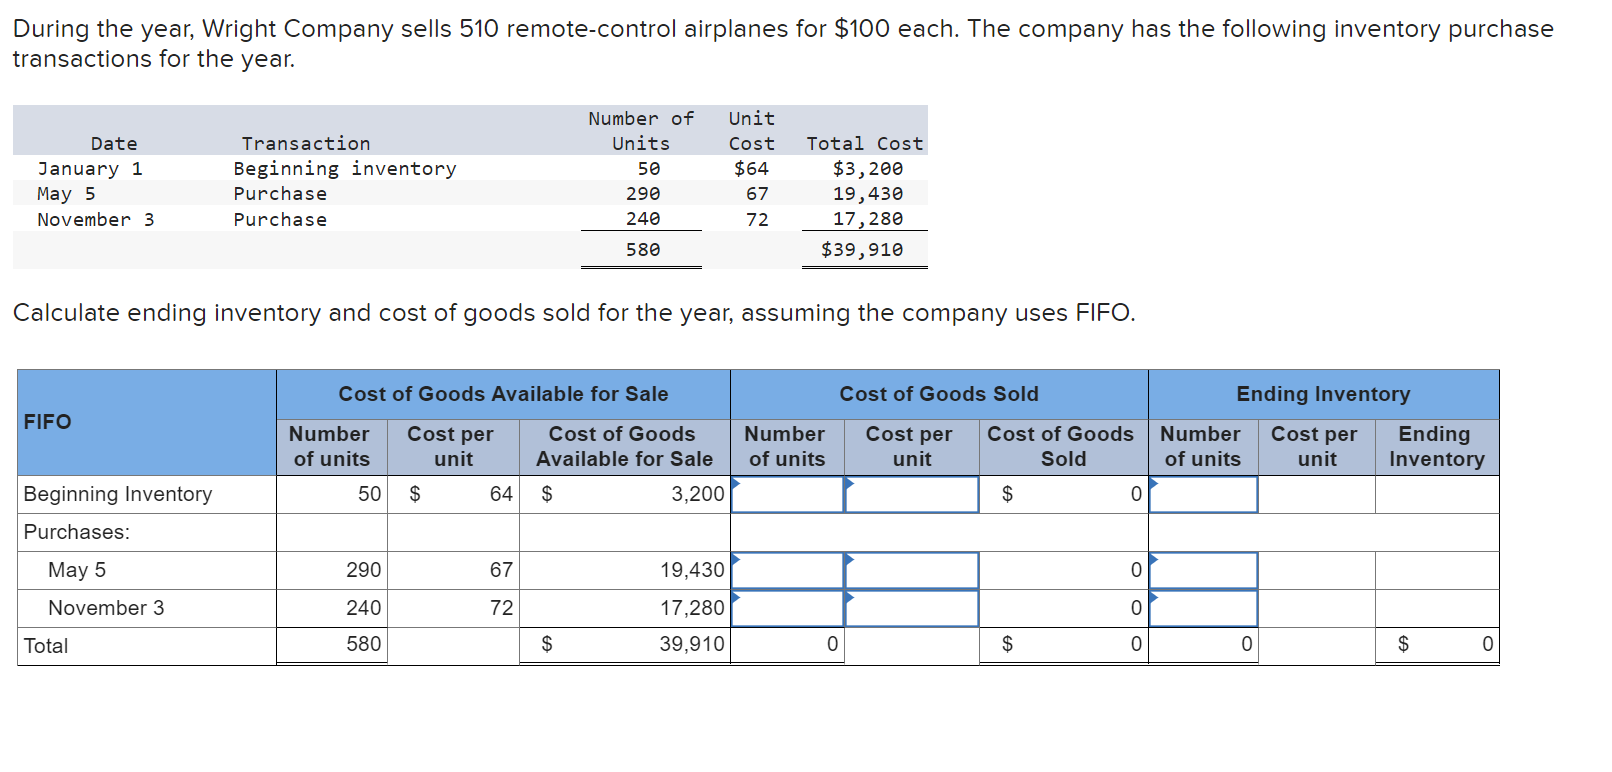This screenshot has height=772, width=1612.
Task: Click Beginning Inventory COGS number of units field
Action: pyautogui.click(x=788, y=494)
